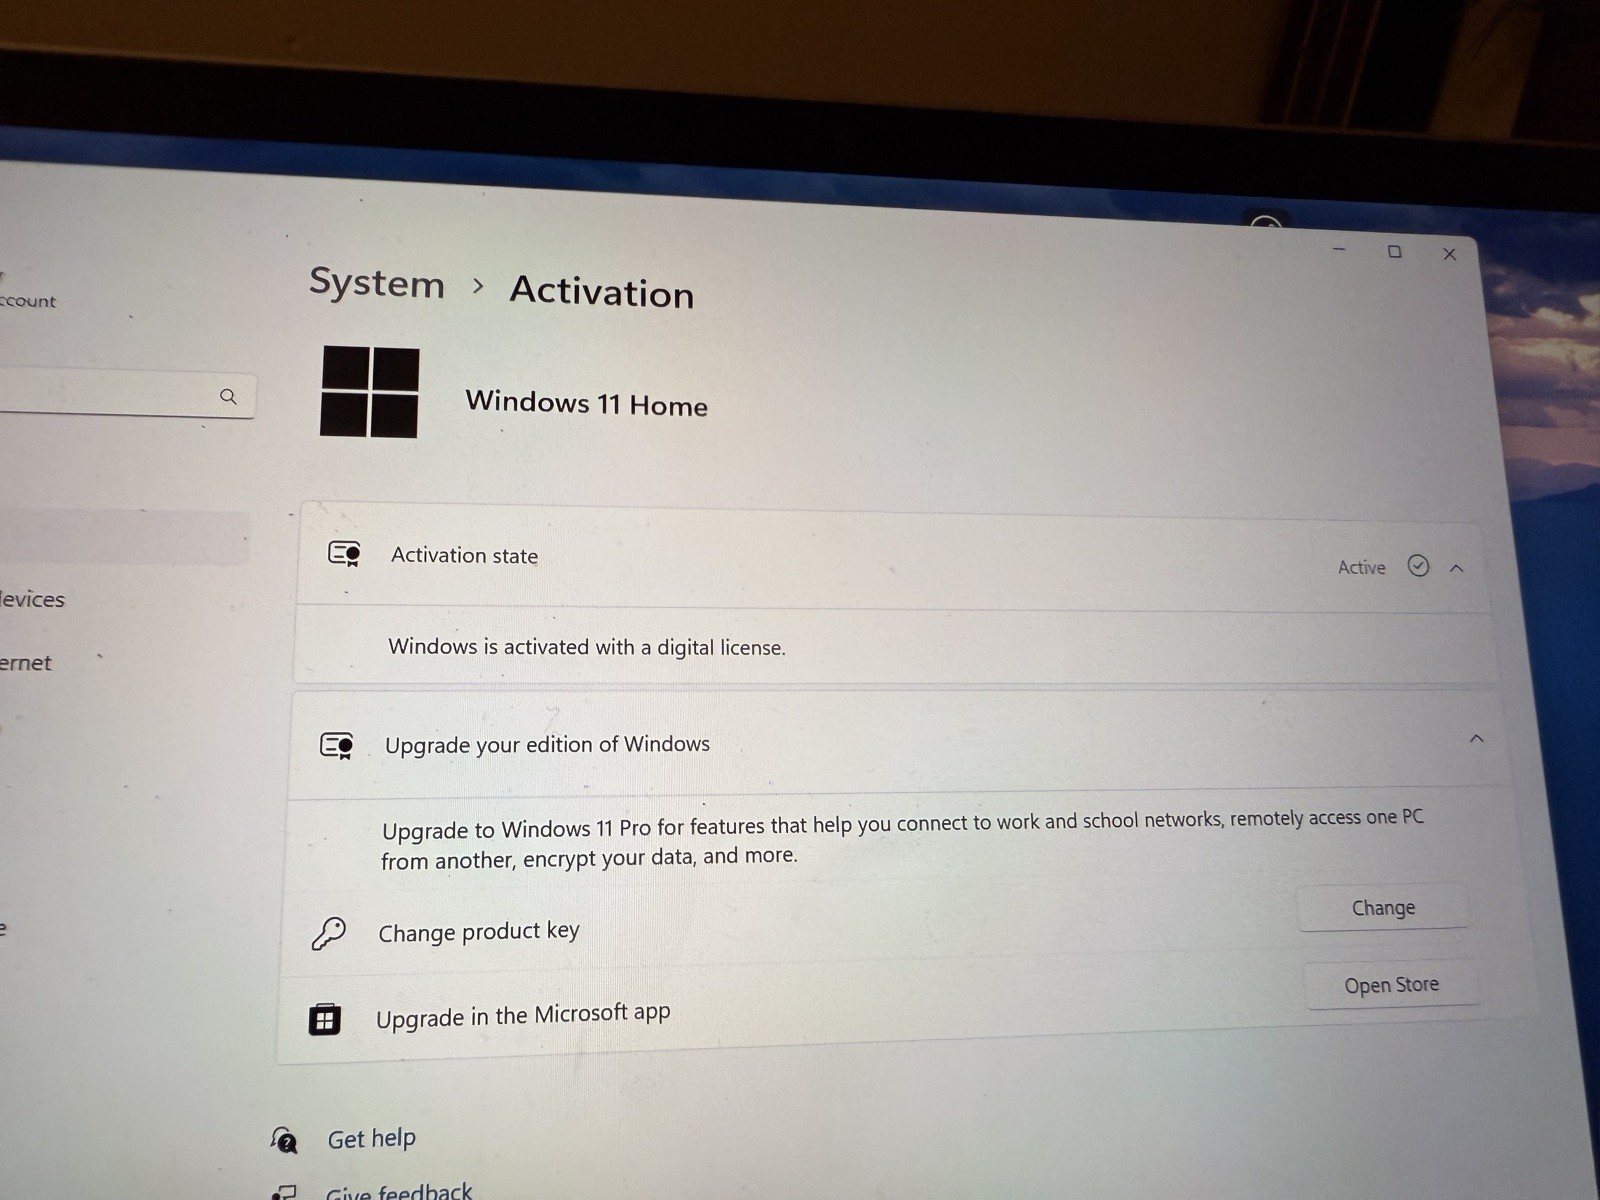Click the 'Windows 11 Home' edition text
This screenshot has width=1600, height=1200.
[x=587, y=403]
